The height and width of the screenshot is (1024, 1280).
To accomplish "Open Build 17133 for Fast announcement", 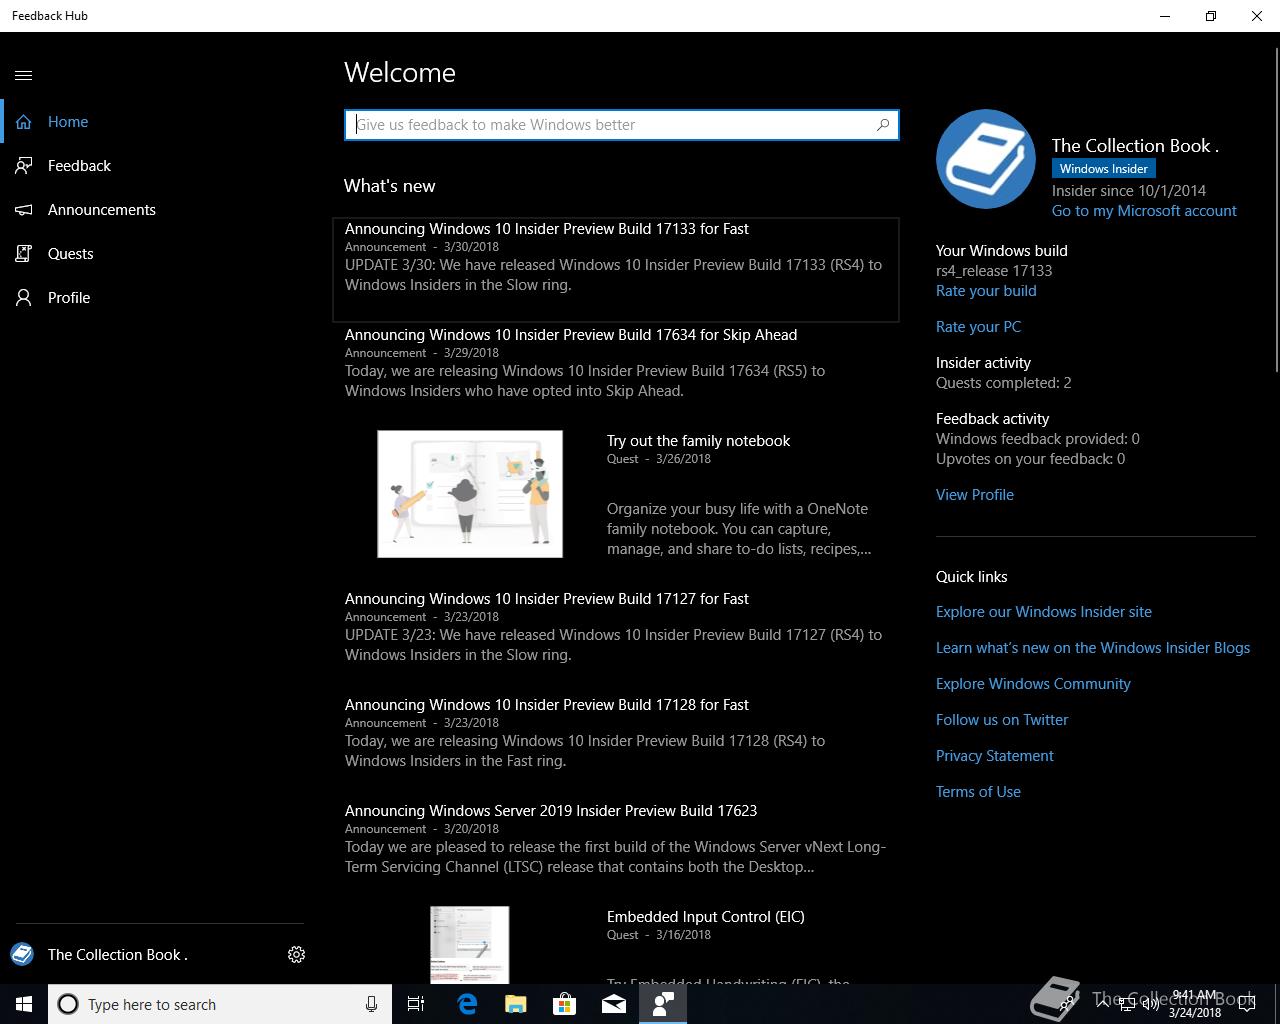I will [616, 269].
